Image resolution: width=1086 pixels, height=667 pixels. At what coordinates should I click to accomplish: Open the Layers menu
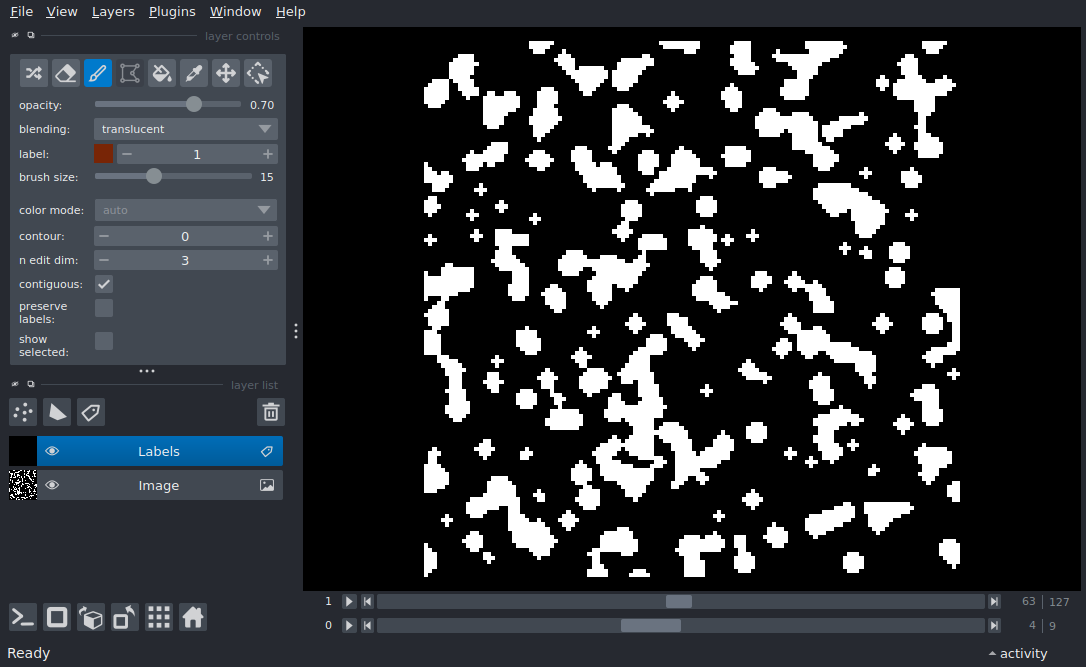click(x=113, y=12)
